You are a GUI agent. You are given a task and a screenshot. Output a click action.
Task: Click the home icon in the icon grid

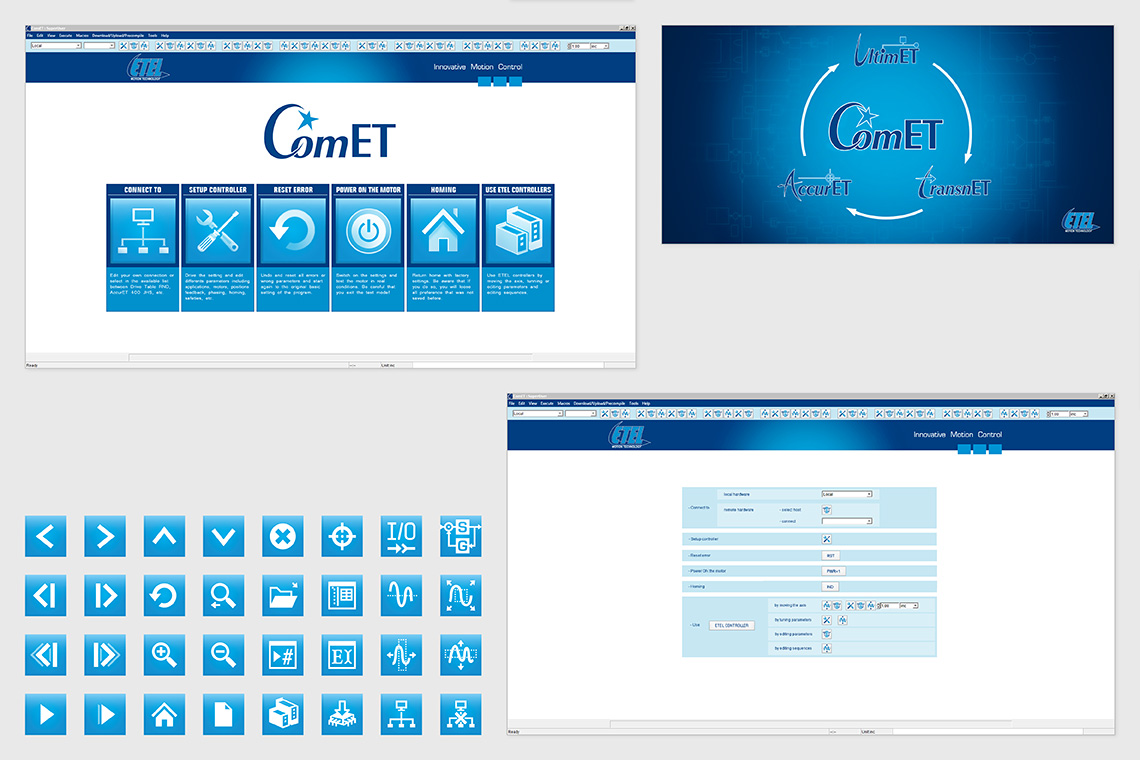tap(164, 714)
